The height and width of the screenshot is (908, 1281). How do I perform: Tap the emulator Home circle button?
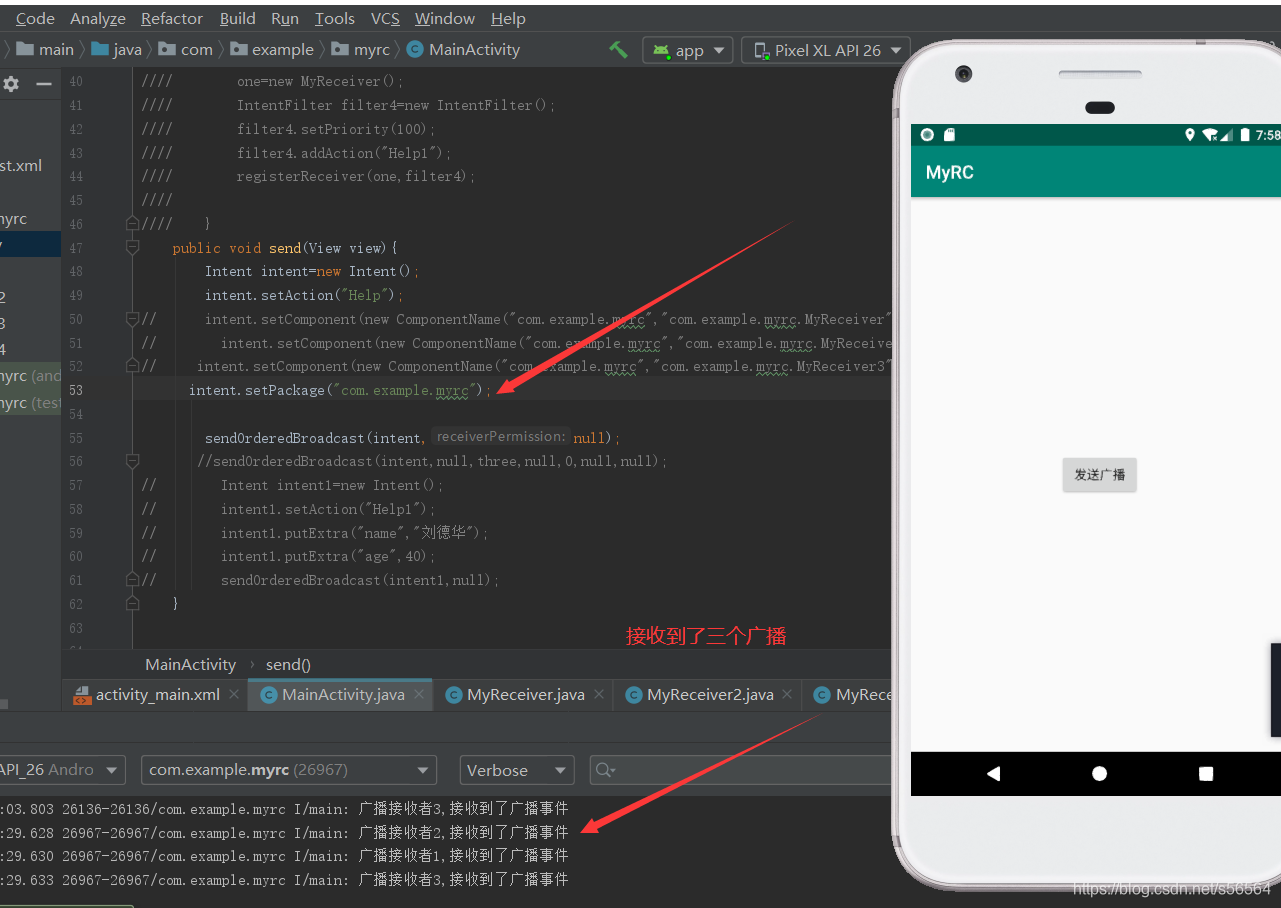coord(1099,773)
